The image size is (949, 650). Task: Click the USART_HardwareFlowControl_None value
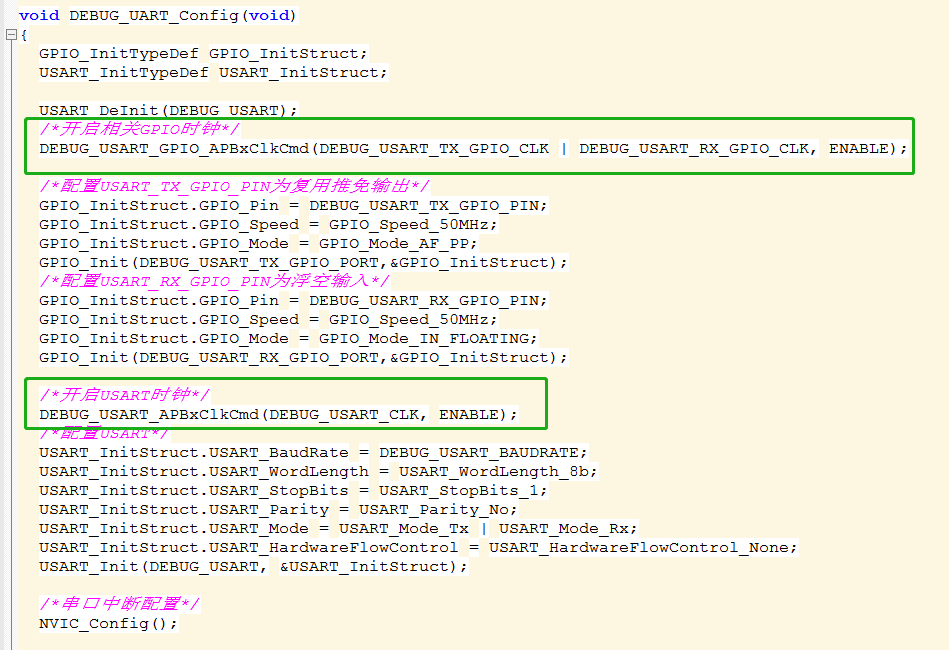[643, 547]
